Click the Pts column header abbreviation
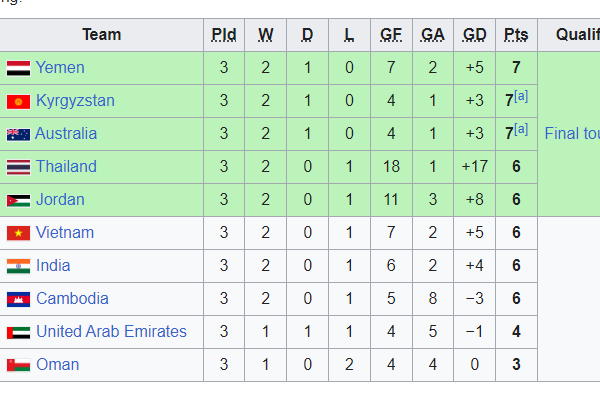This screenshot has height=394, width=600. tap(516, 35)
